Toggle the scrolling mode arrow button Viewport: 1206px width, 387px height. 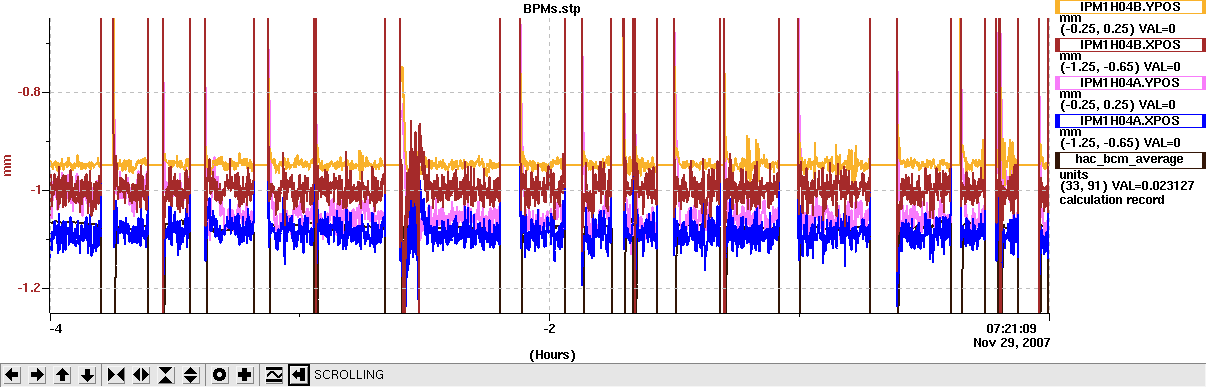point(299,375)
